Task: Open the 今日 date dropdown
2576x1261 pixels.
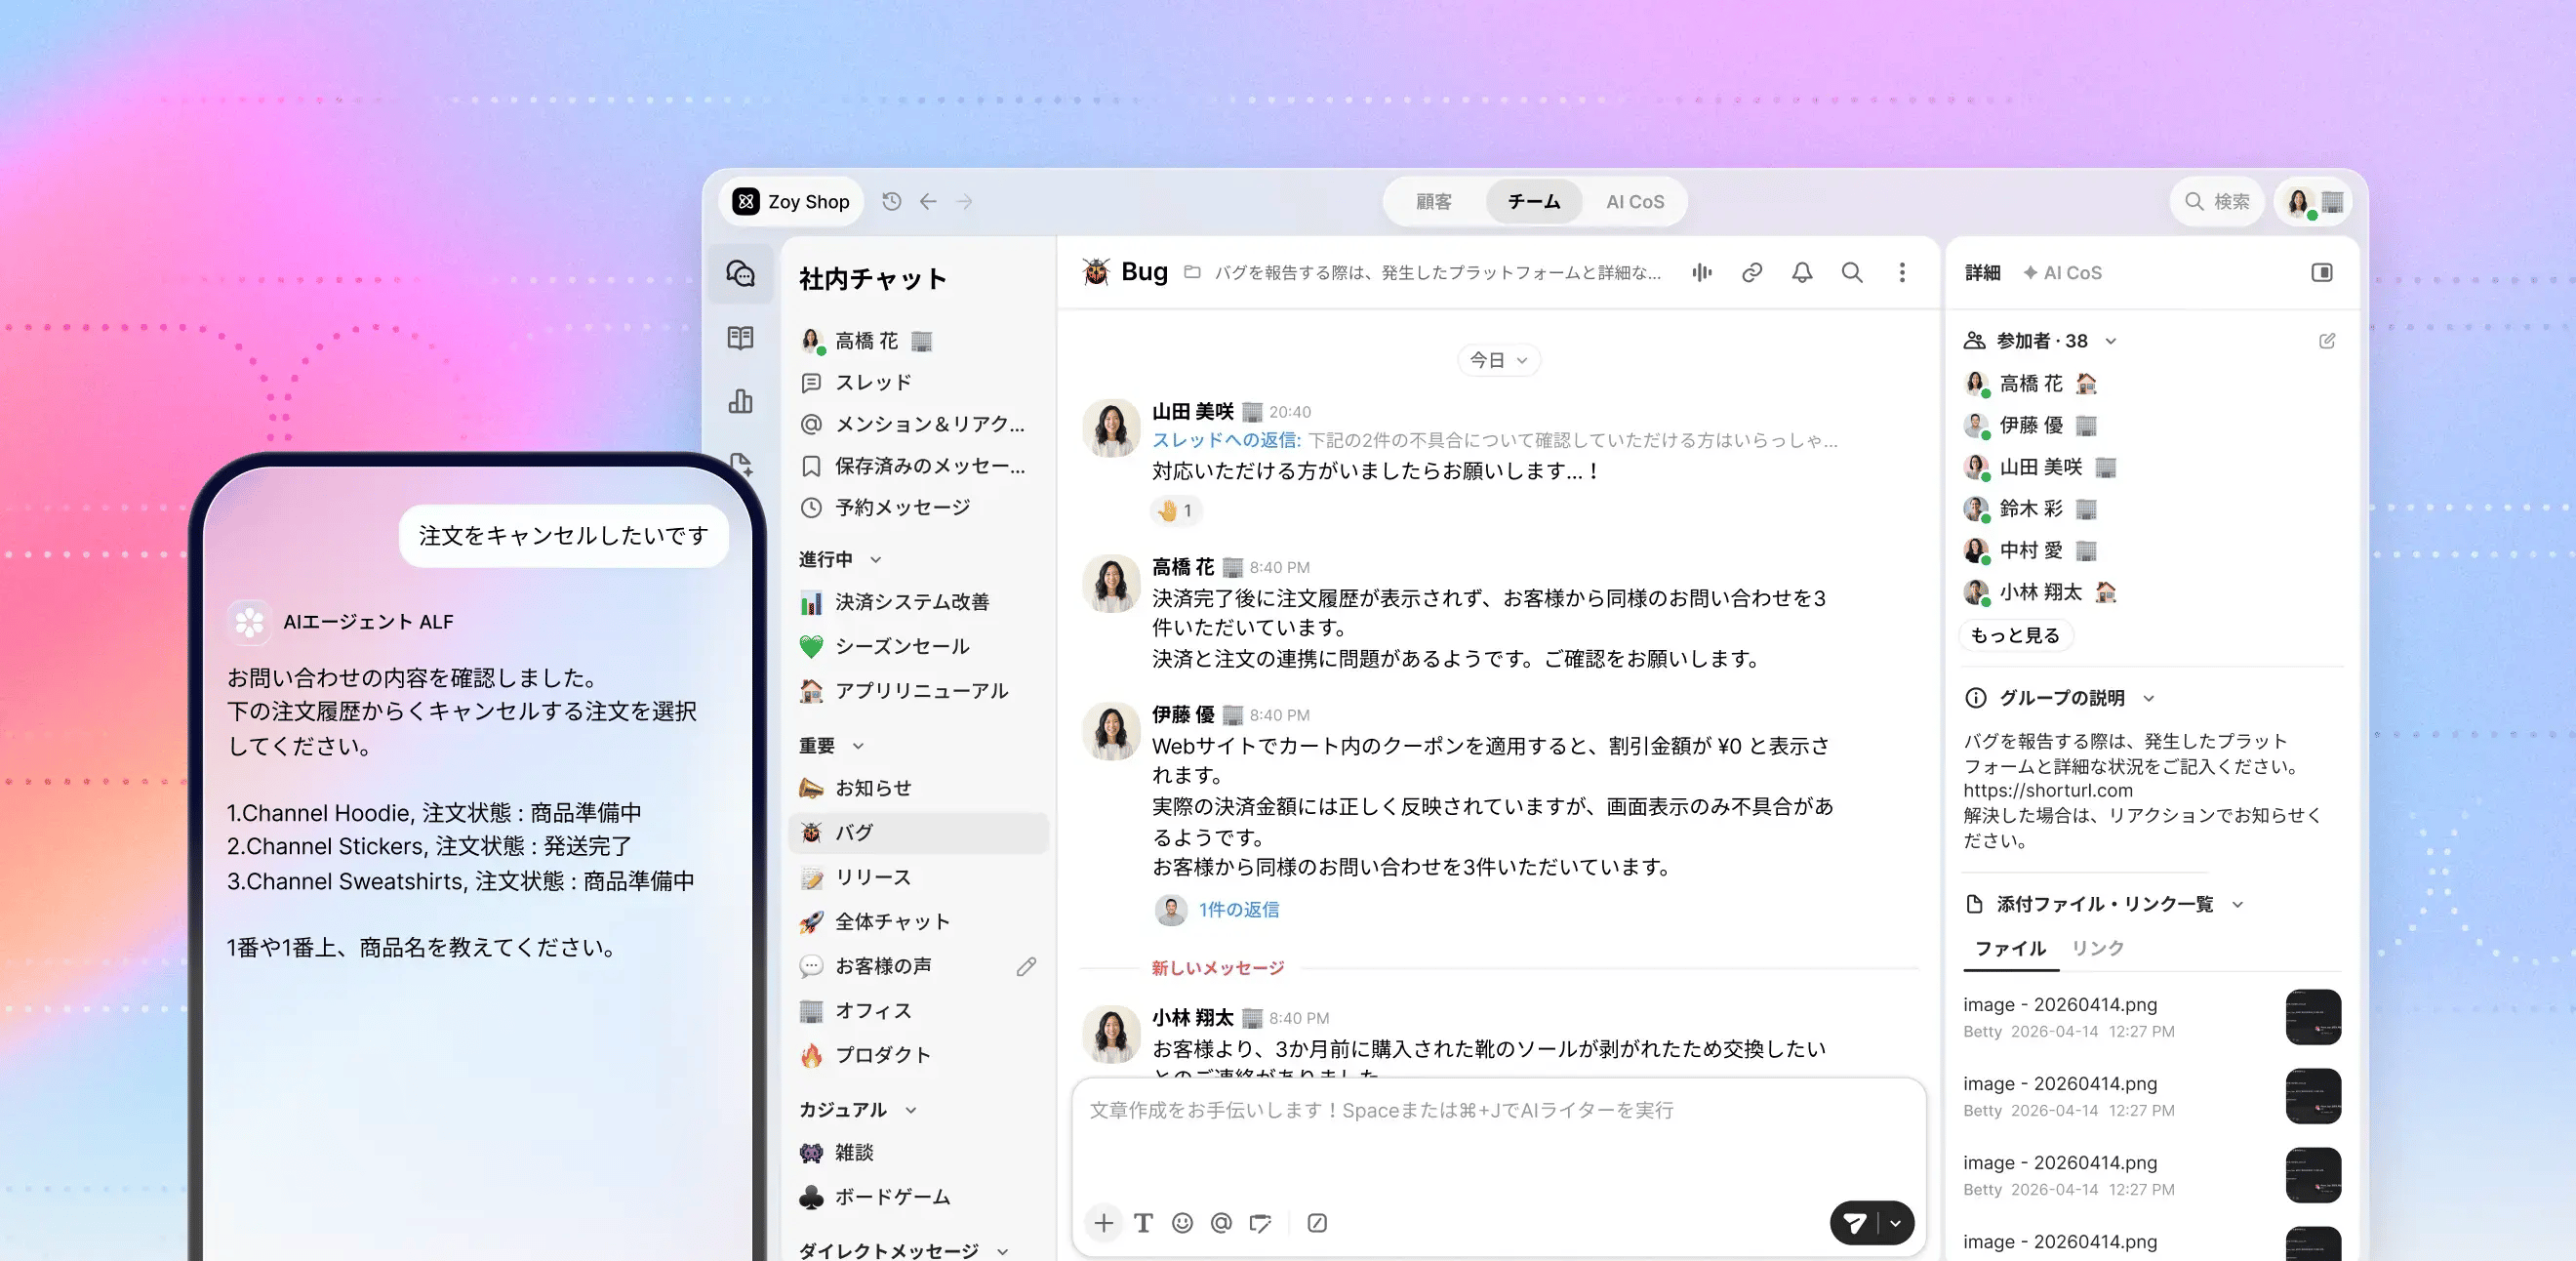Action: click(1498, 360)
